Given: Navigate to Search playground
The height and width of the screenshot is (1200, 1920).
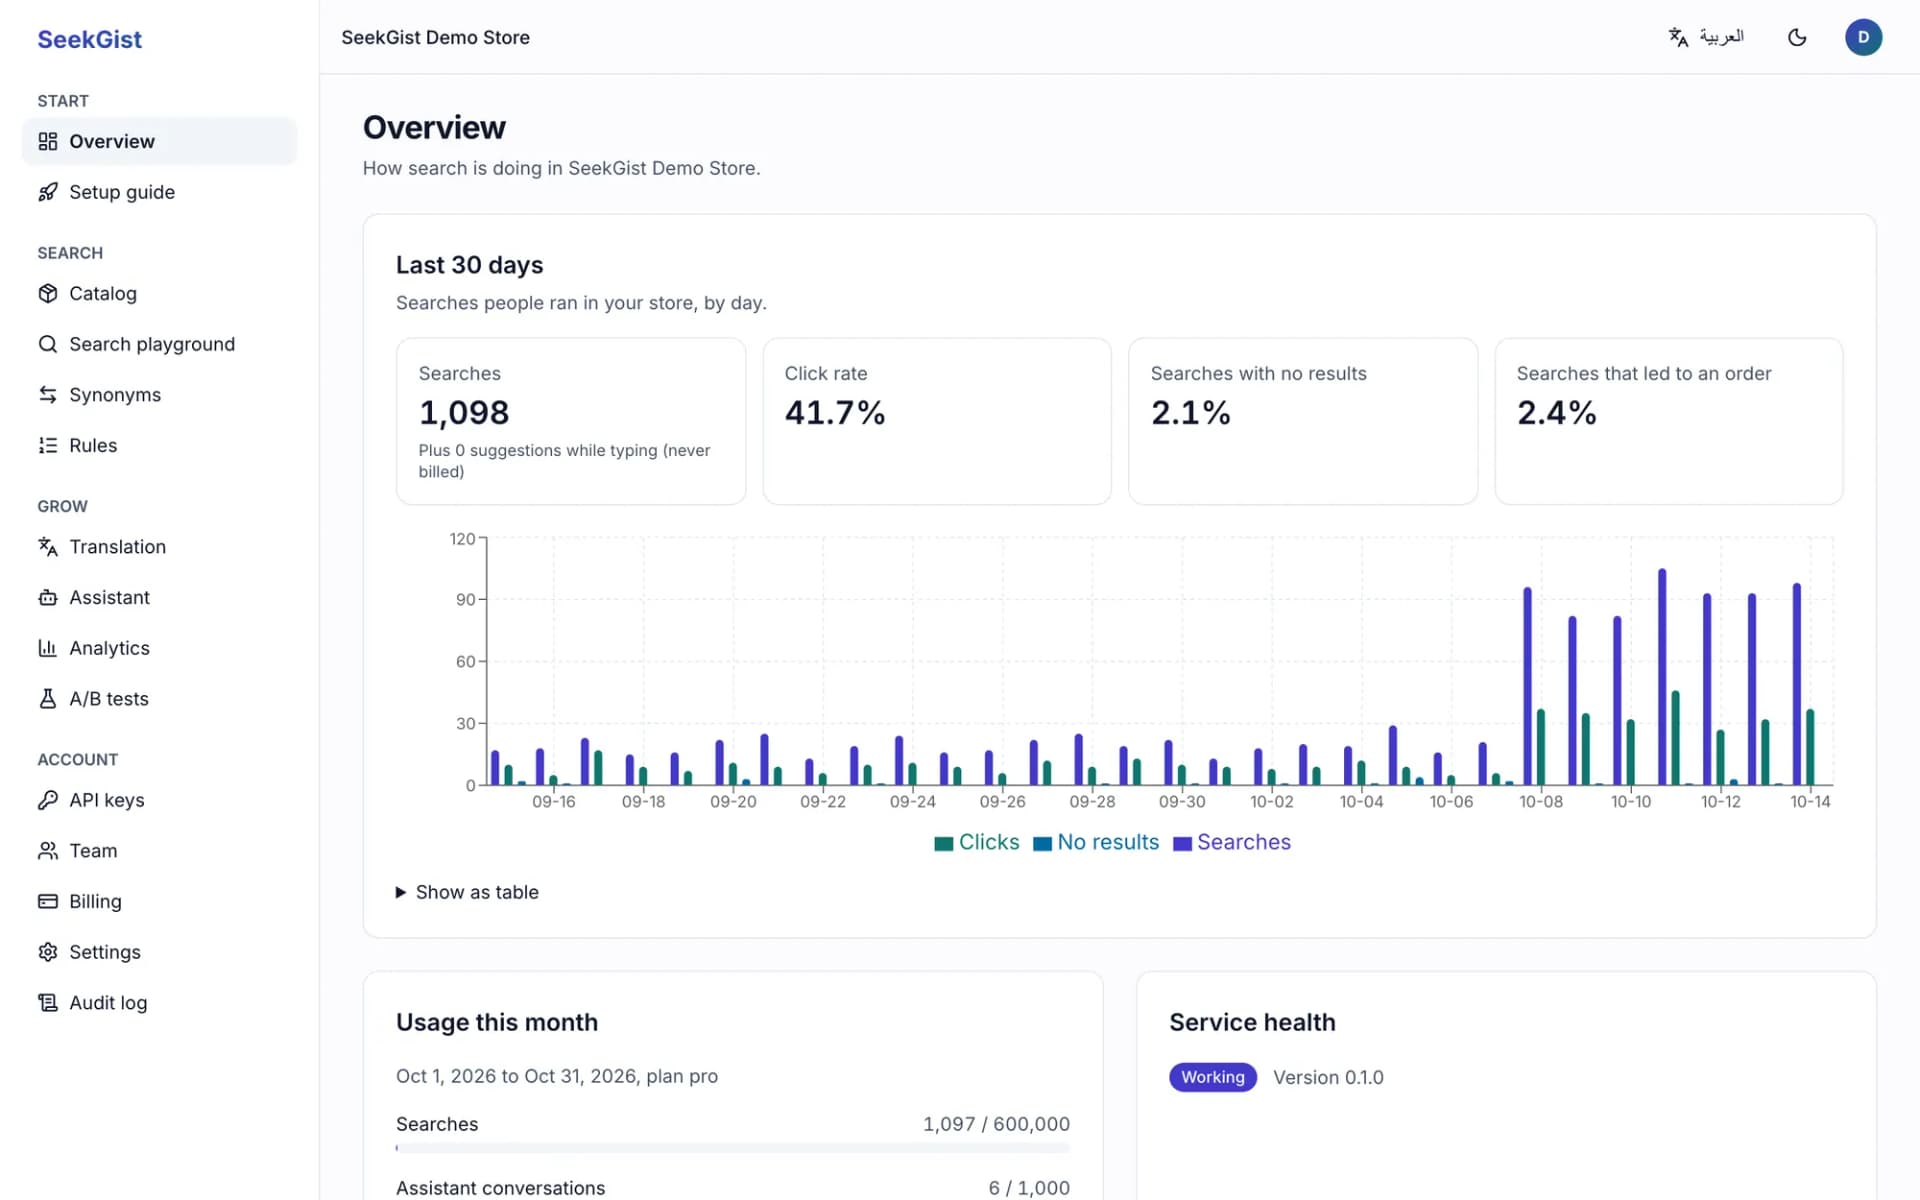Looking at the screenshot, I should coord(159,344).
